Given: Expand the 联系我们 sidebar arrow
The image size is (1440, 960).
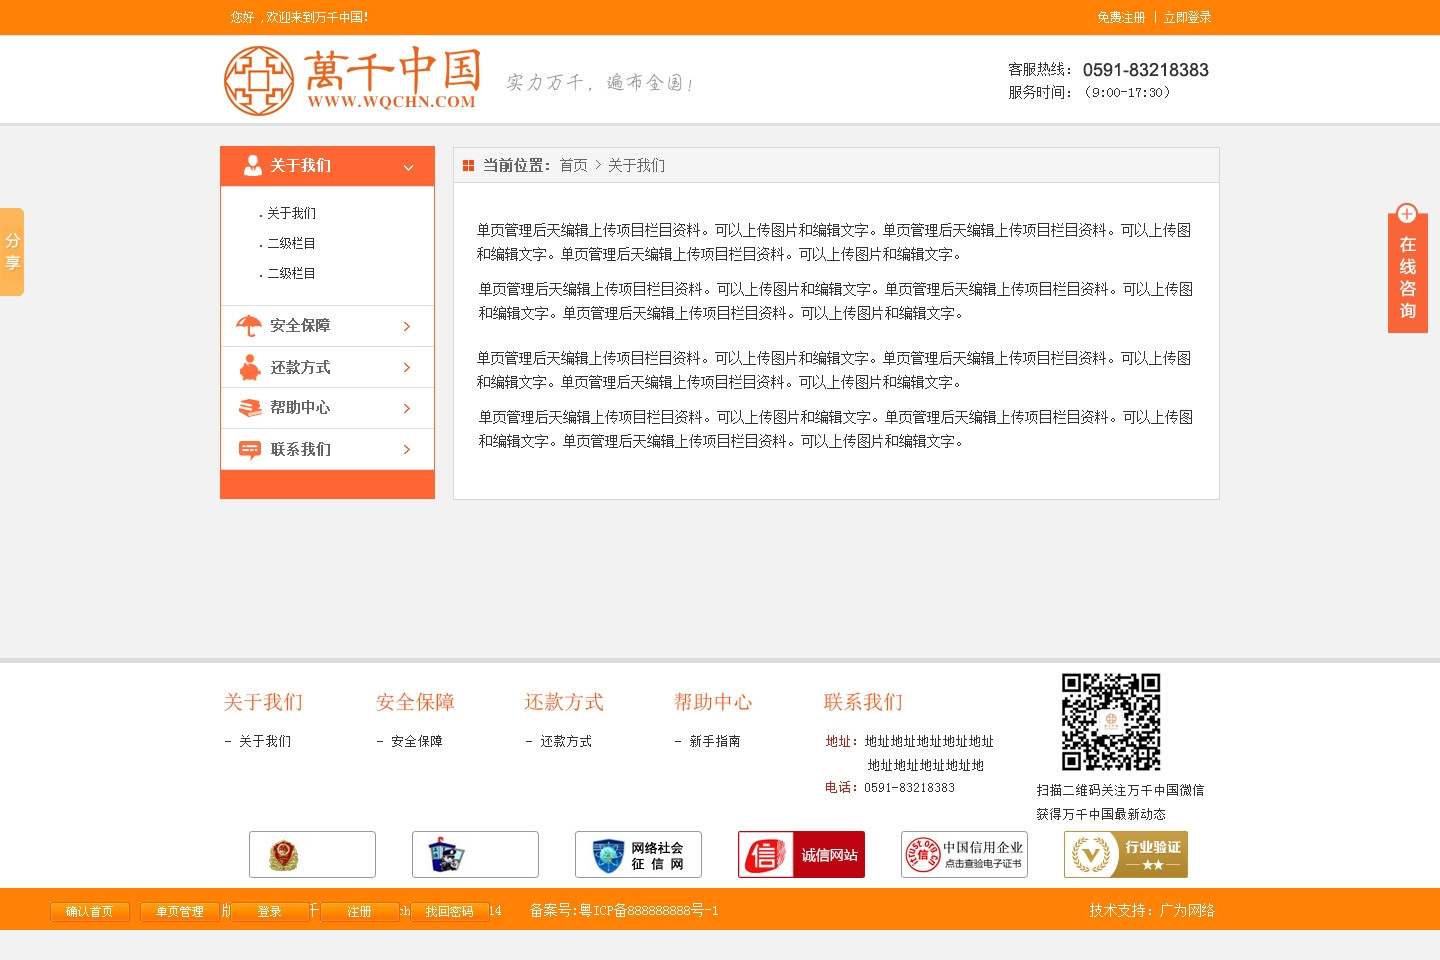Looking at the screenshot, I should pos(407,450).
